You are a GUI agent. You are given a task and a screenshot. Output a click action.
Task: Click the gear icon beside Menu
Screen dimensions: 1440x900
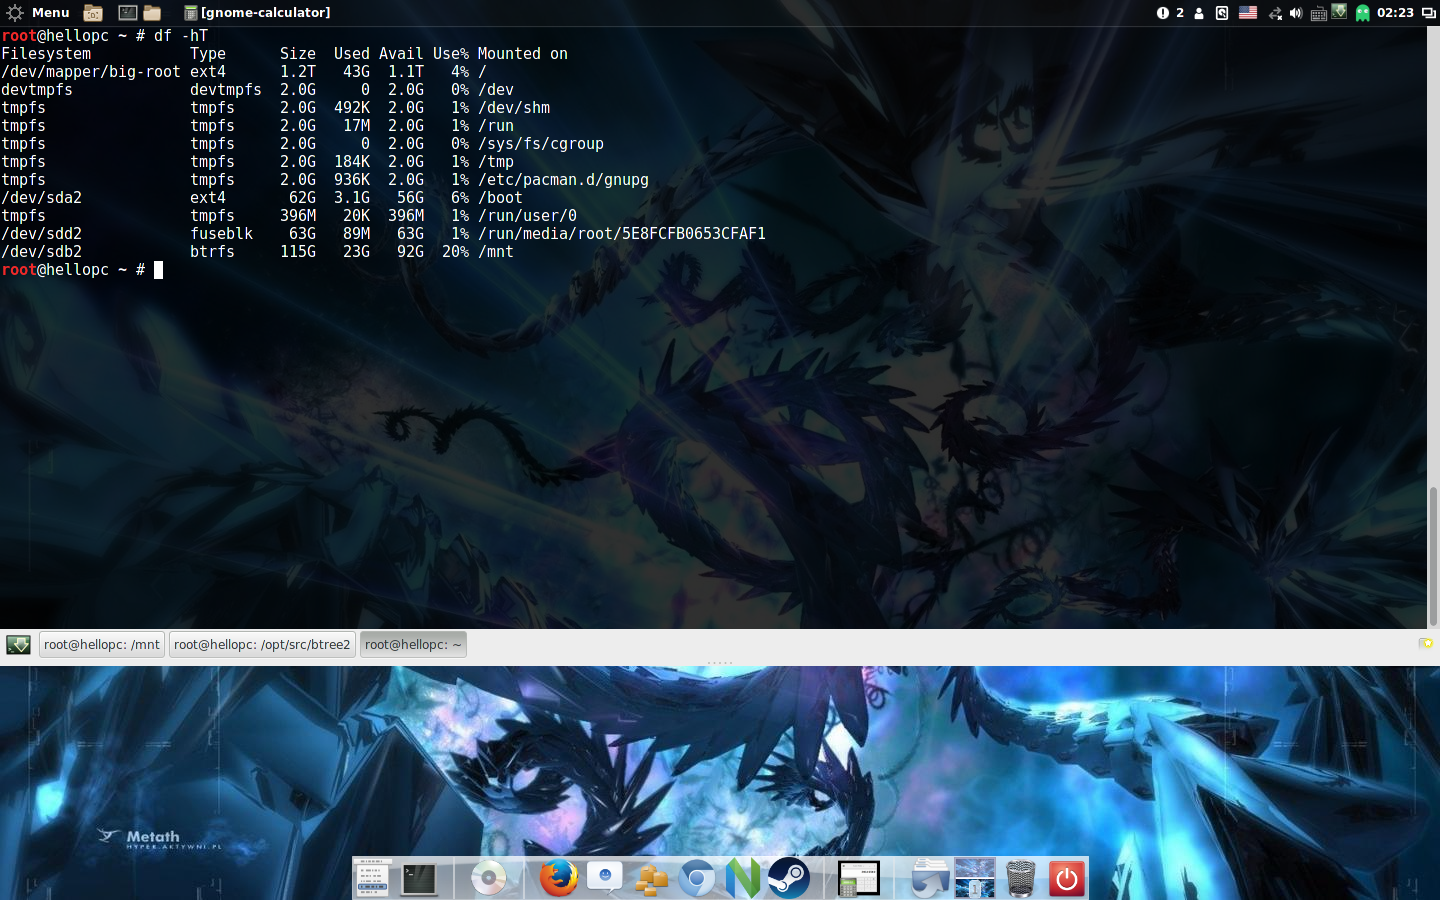pos(14,13)
